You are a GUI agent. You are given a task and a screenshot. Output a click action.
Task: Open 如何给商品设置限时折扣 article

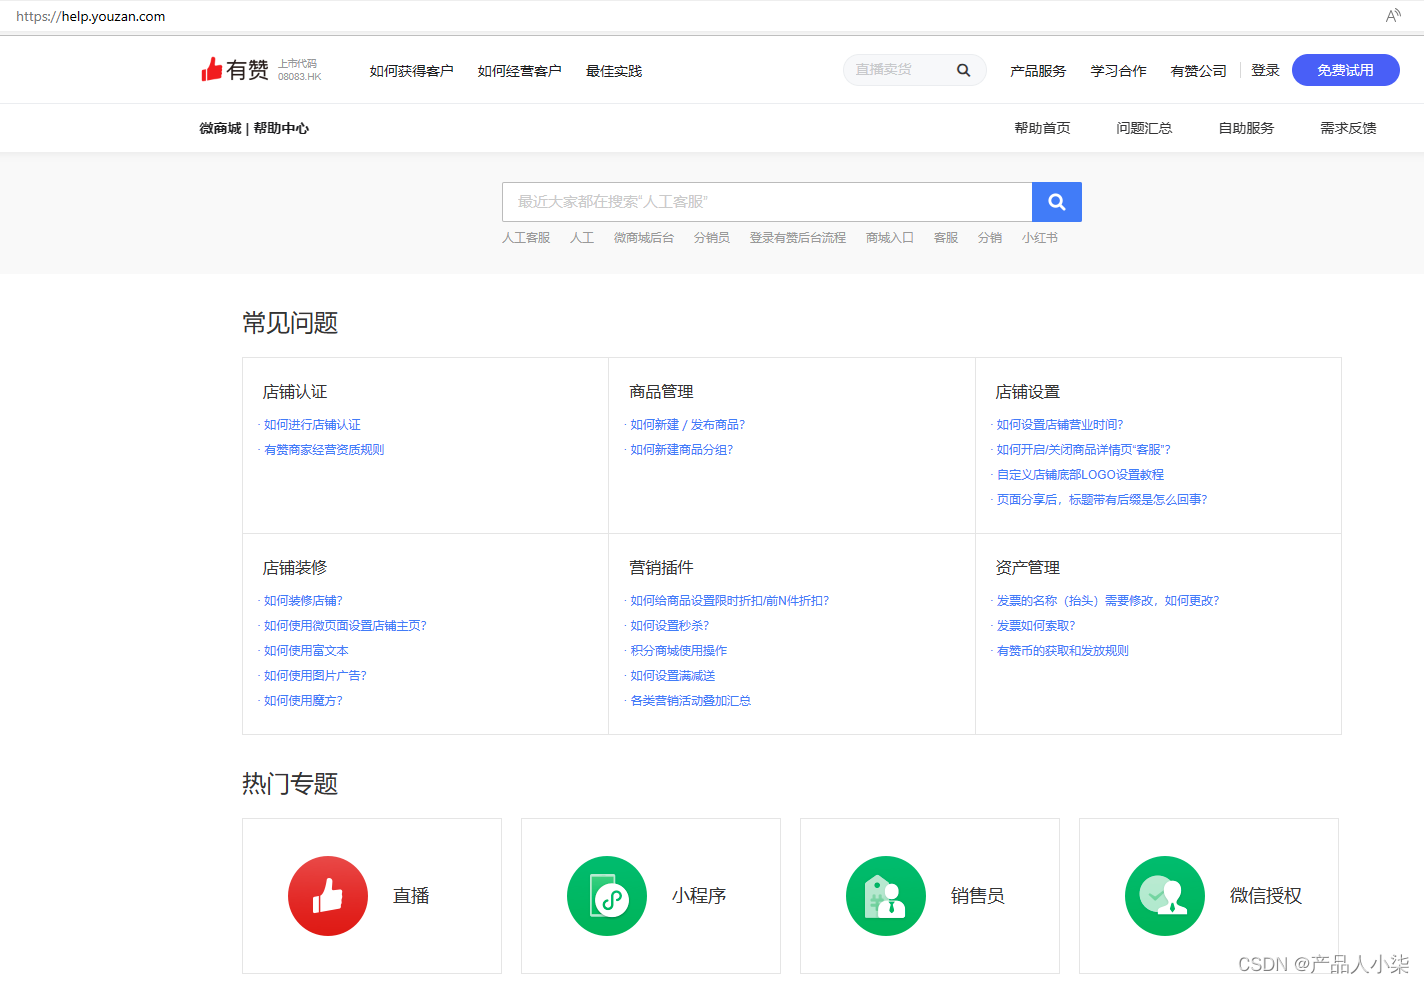[730, 601]
